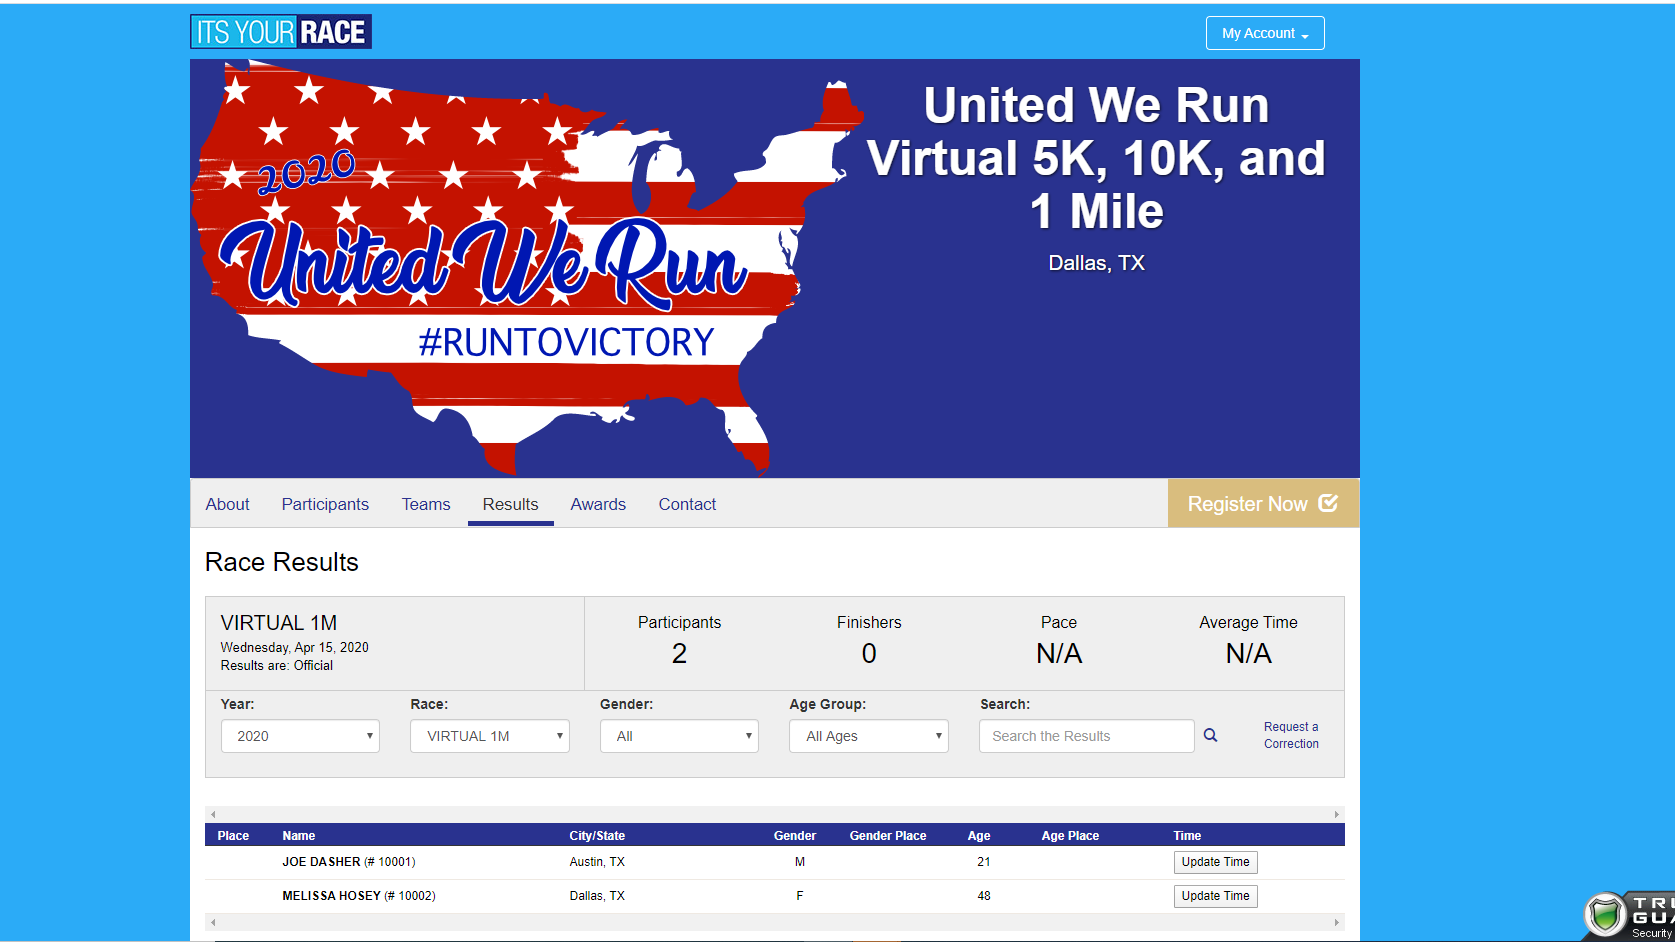The width and height of the screenshot is (1675, 942).
Task: Click the United We Run banner image
Action: (x=525, y=268)
